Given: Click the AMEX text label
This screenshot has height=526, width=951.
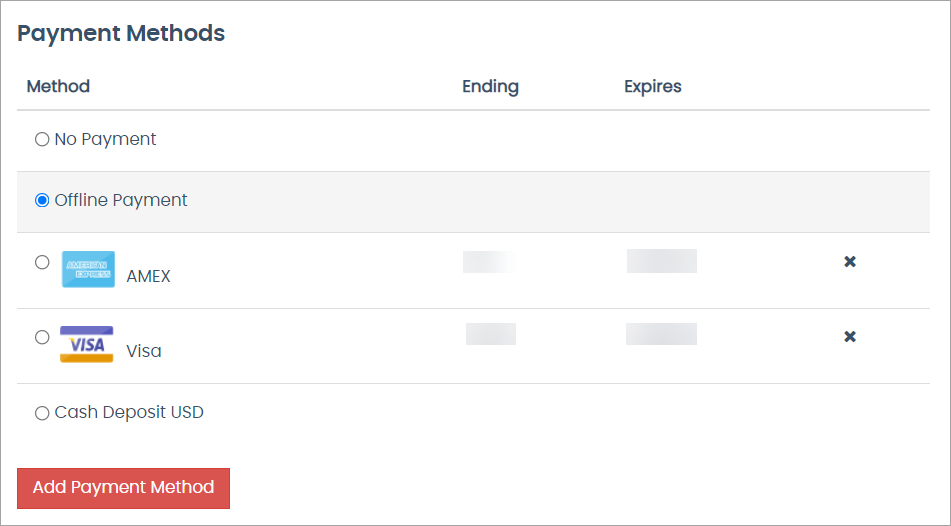Looking at the screenshot, I should click(148, 276).
